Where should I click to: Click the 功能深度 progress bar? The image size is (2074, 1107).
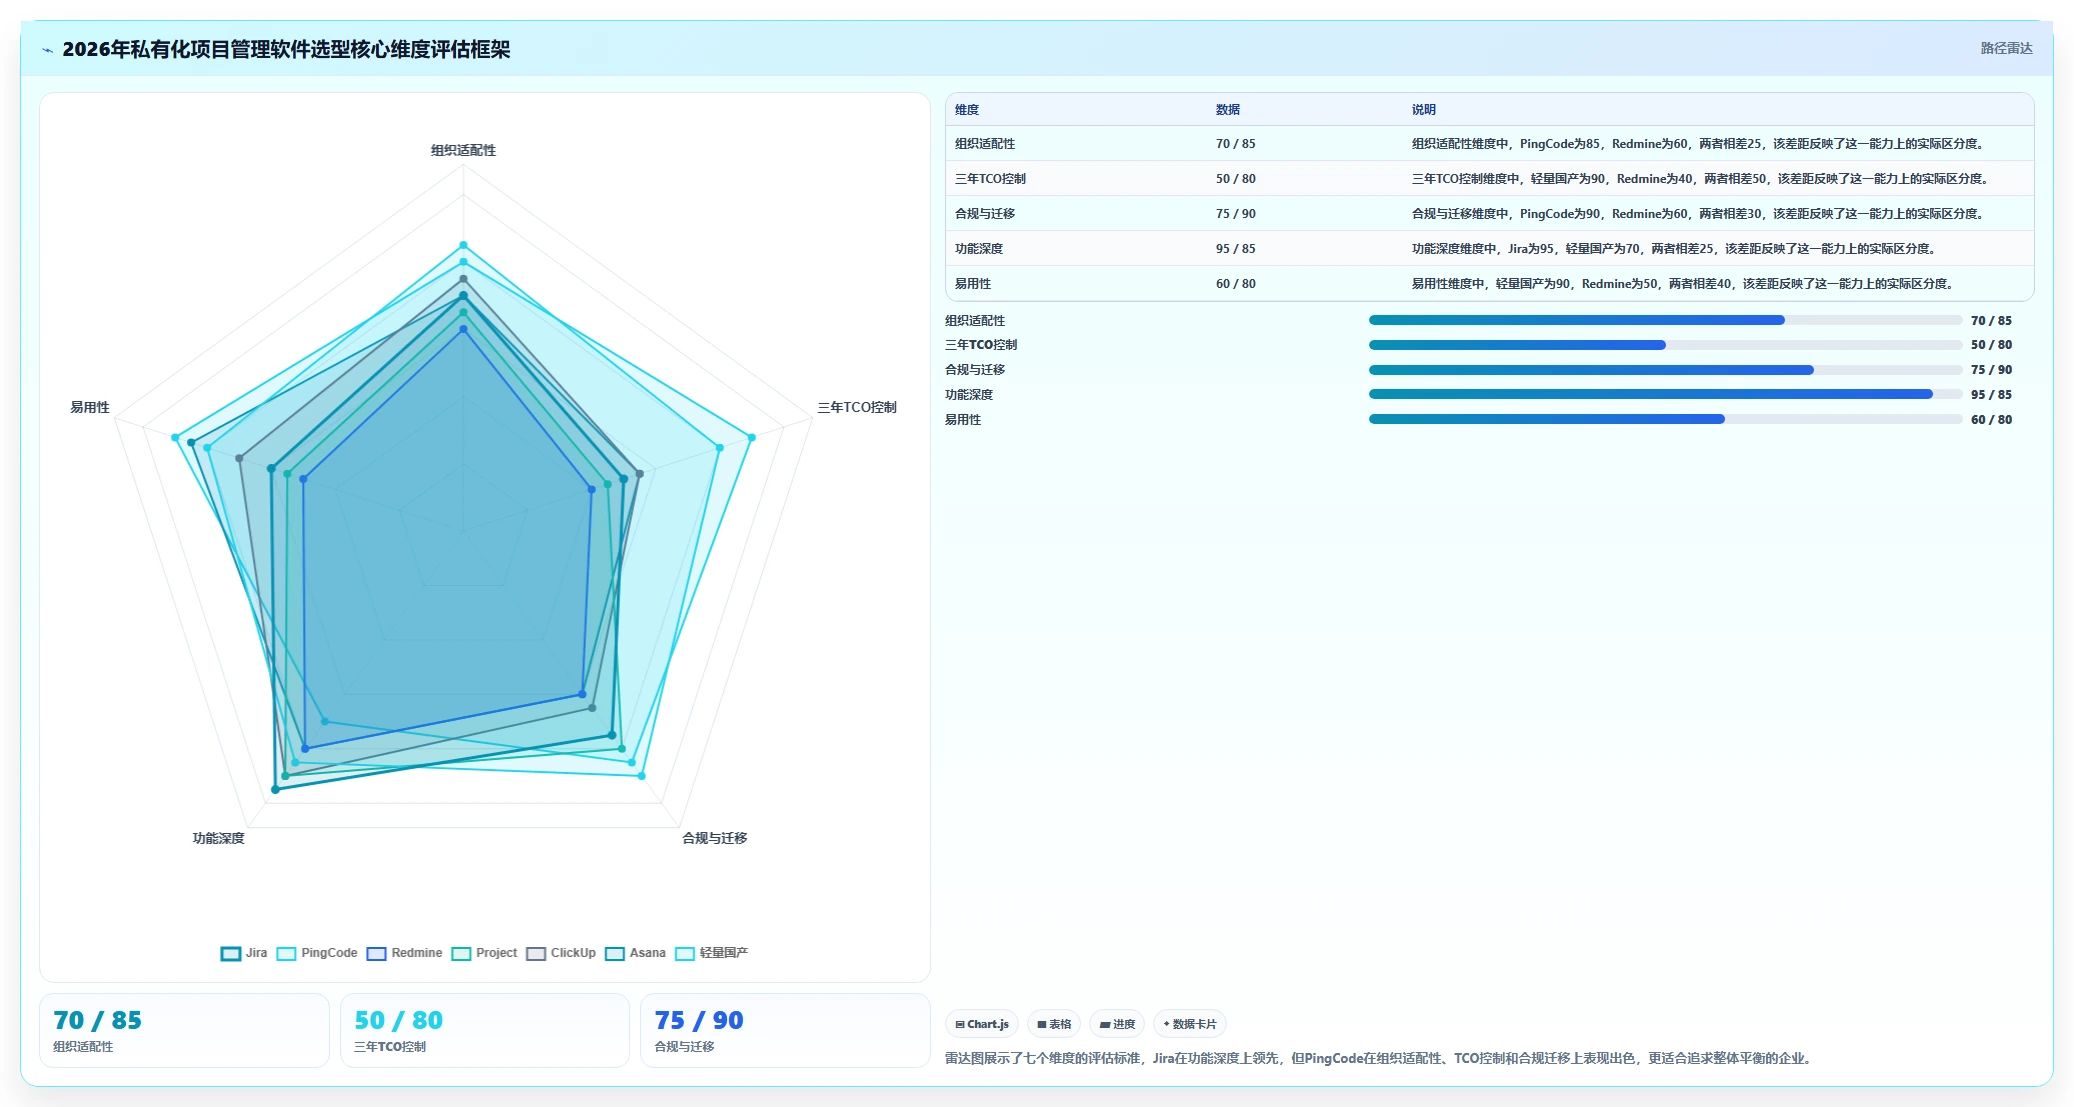coord(1665,394)
